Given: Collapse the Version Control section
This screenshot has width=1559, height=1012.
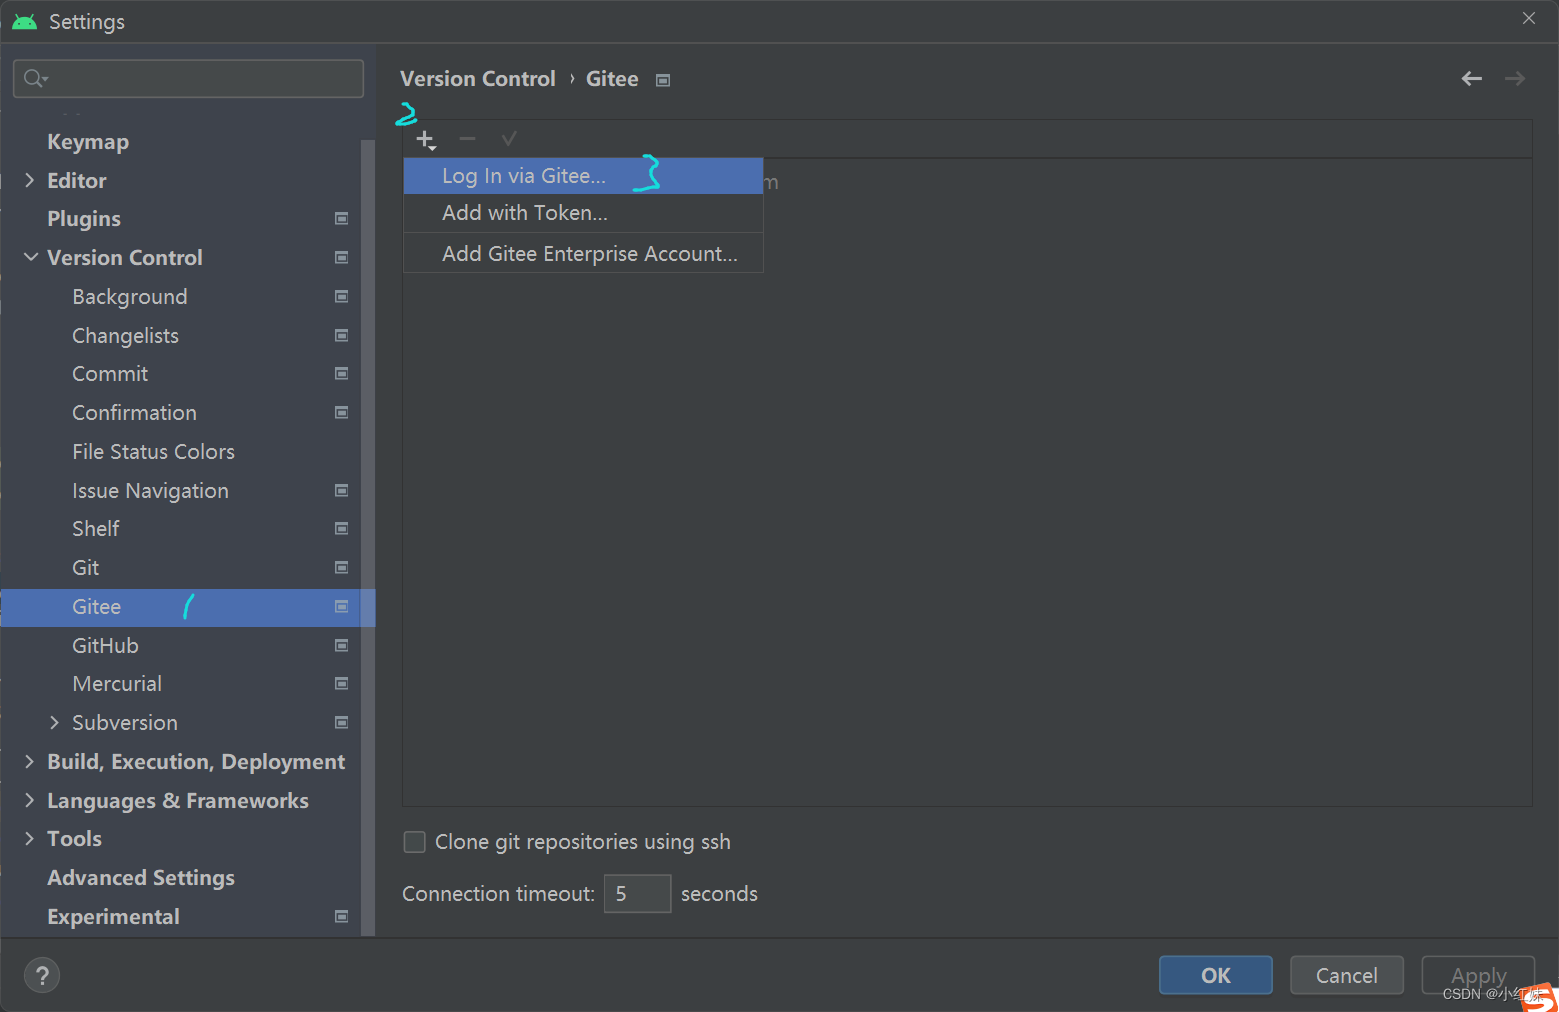Looking at the screenshot, I should pos(31,257).
